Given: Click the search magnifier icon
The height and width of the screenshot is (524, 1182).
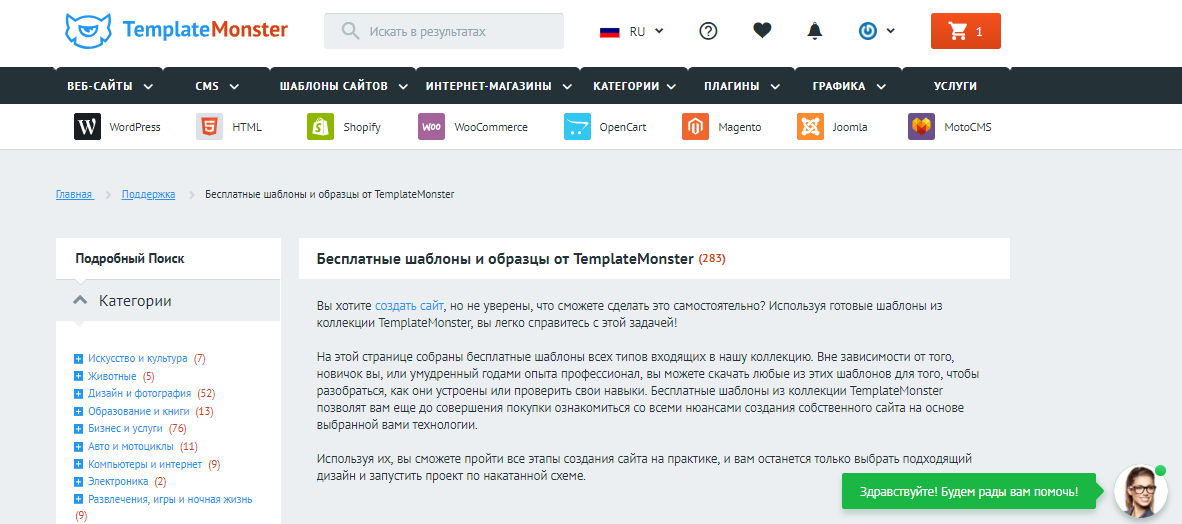Looking at the screenshot, I should [x=350, y=32].
